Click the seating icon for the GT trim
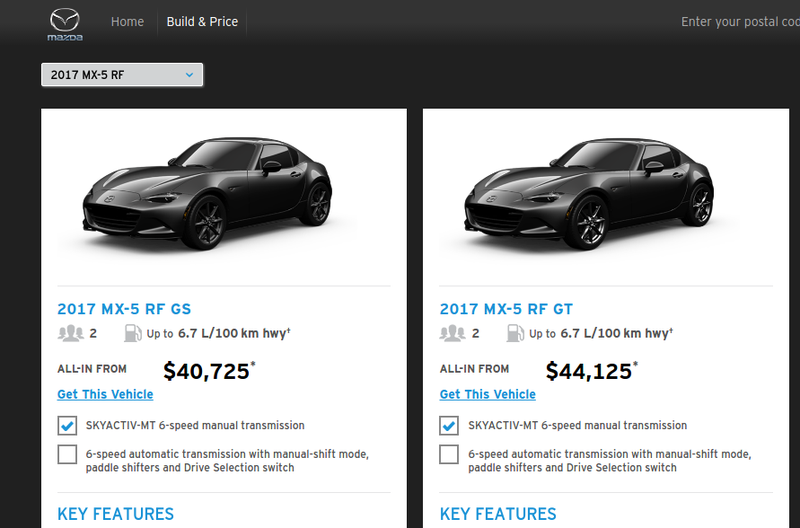Image resolution: width=800 pixels, height=528 pixels. click(x=453, y=333)
